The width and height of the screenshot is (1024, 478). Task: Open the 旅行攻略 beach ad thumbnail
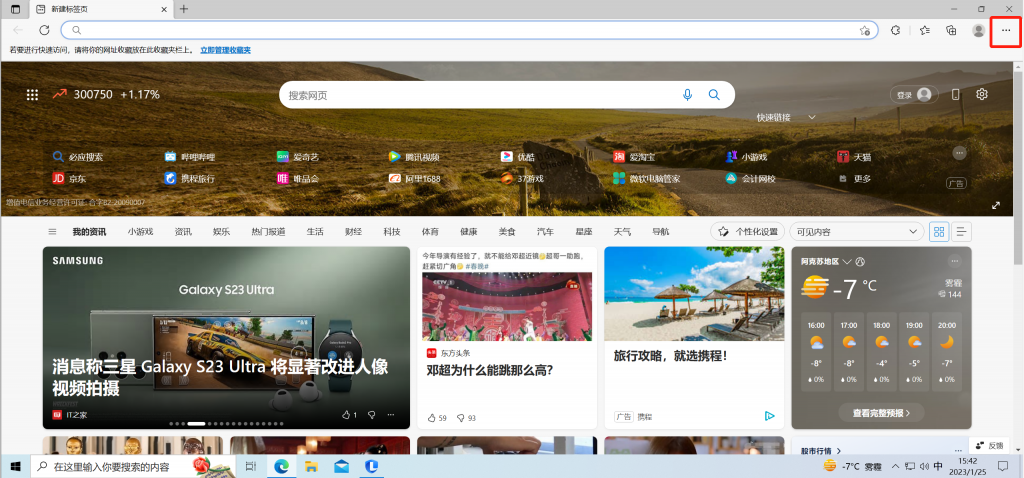point(694,294)
